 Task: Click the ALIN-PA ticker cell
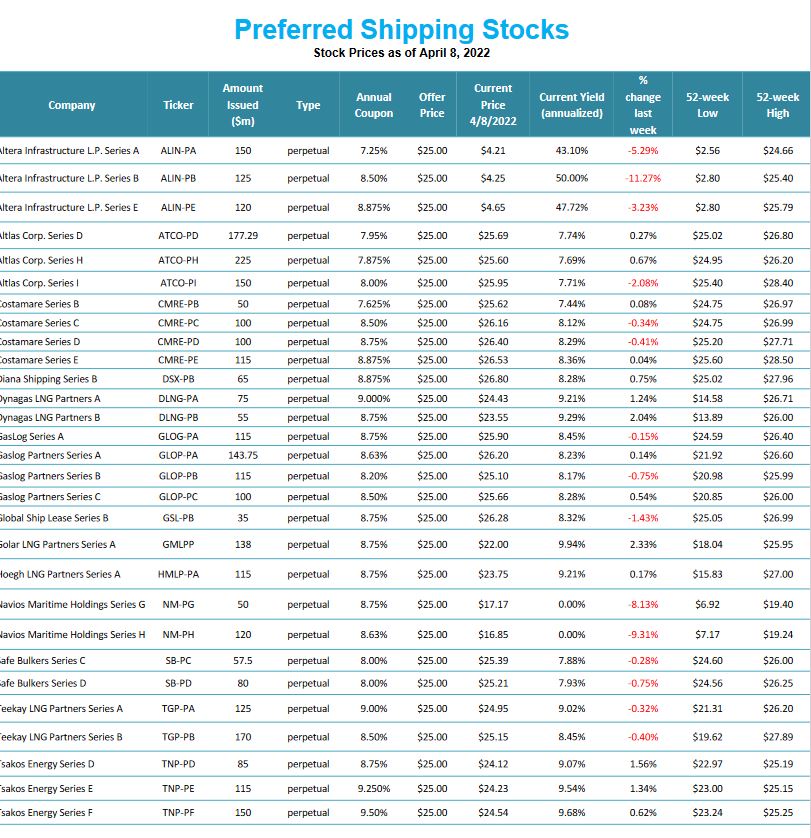[x=179, y=151]
